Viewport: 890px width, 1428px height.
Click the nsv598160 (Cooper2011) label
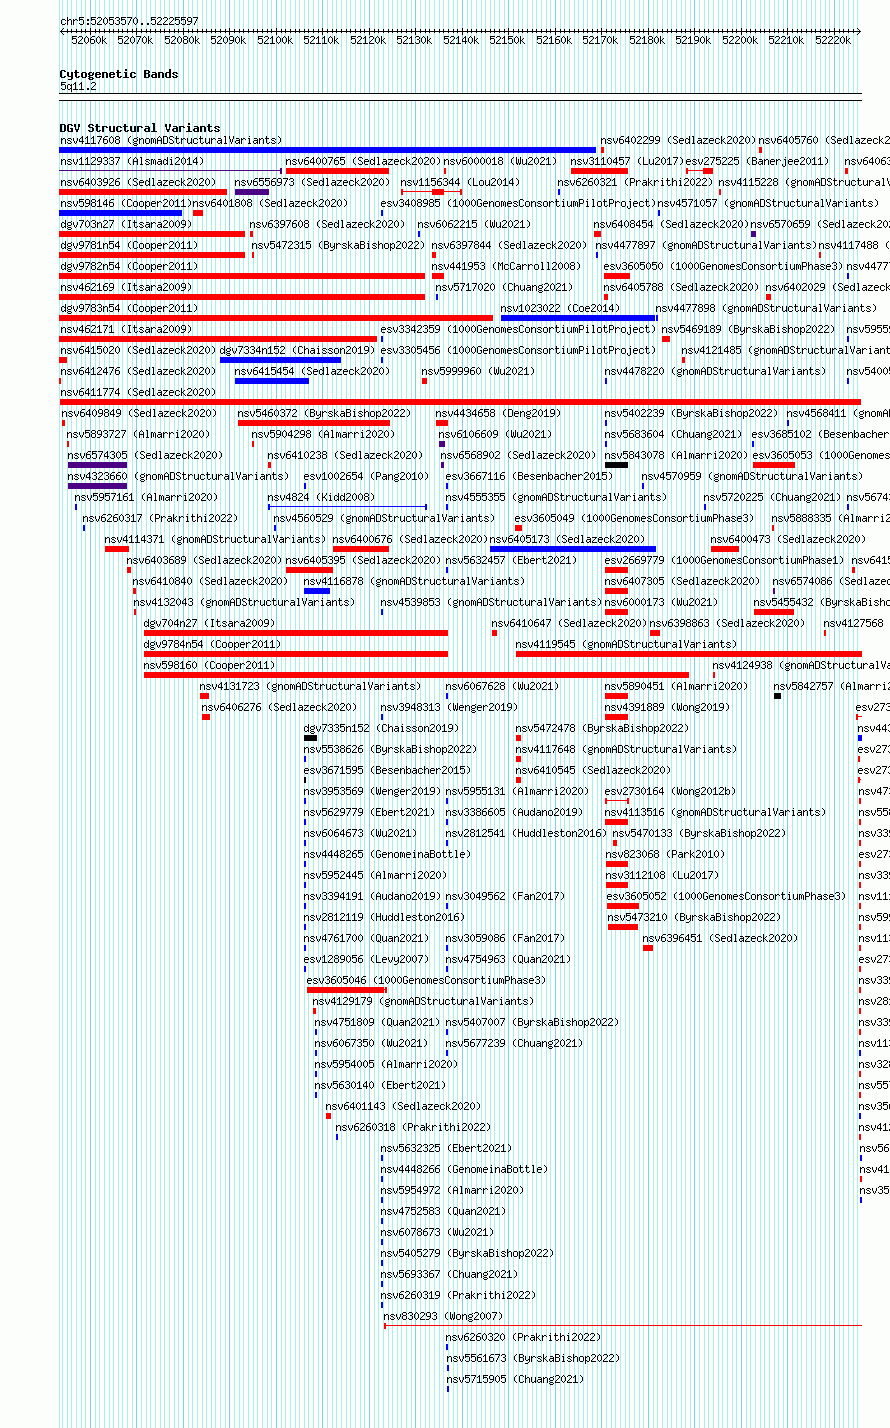(209, 665)
